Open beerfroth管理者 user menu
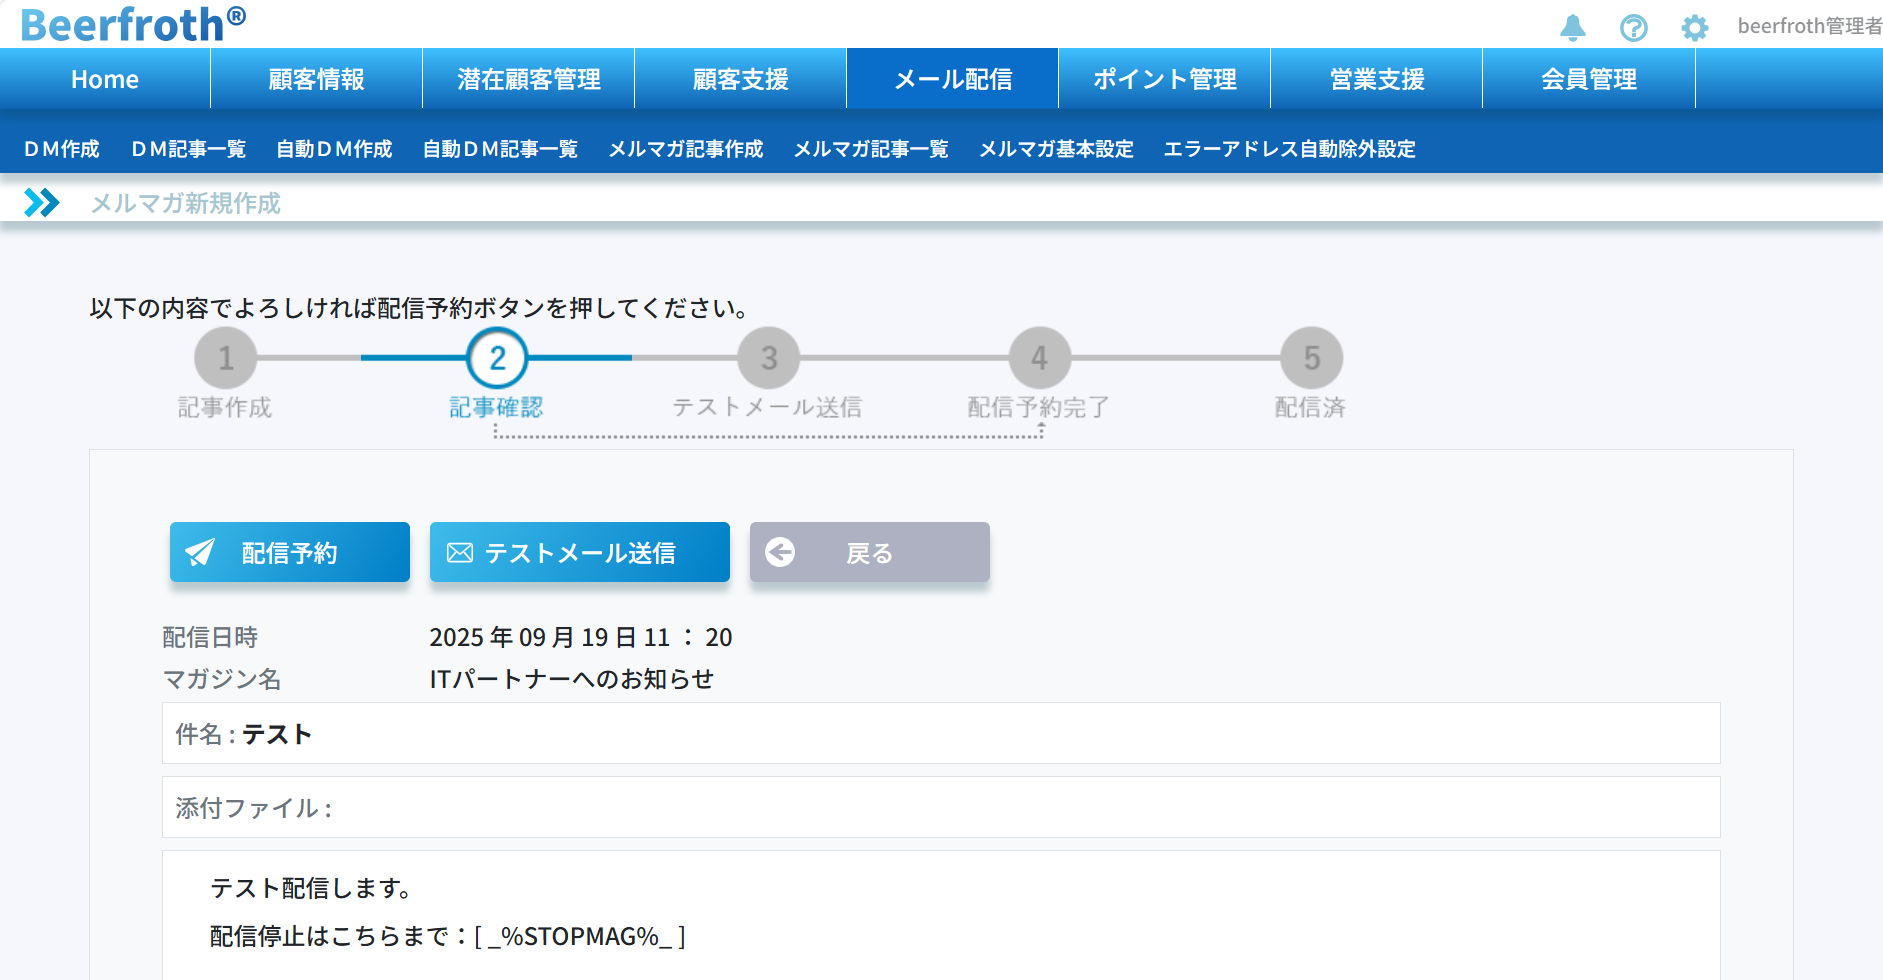Screen dimensions: 1883x980 [1808, 26]
